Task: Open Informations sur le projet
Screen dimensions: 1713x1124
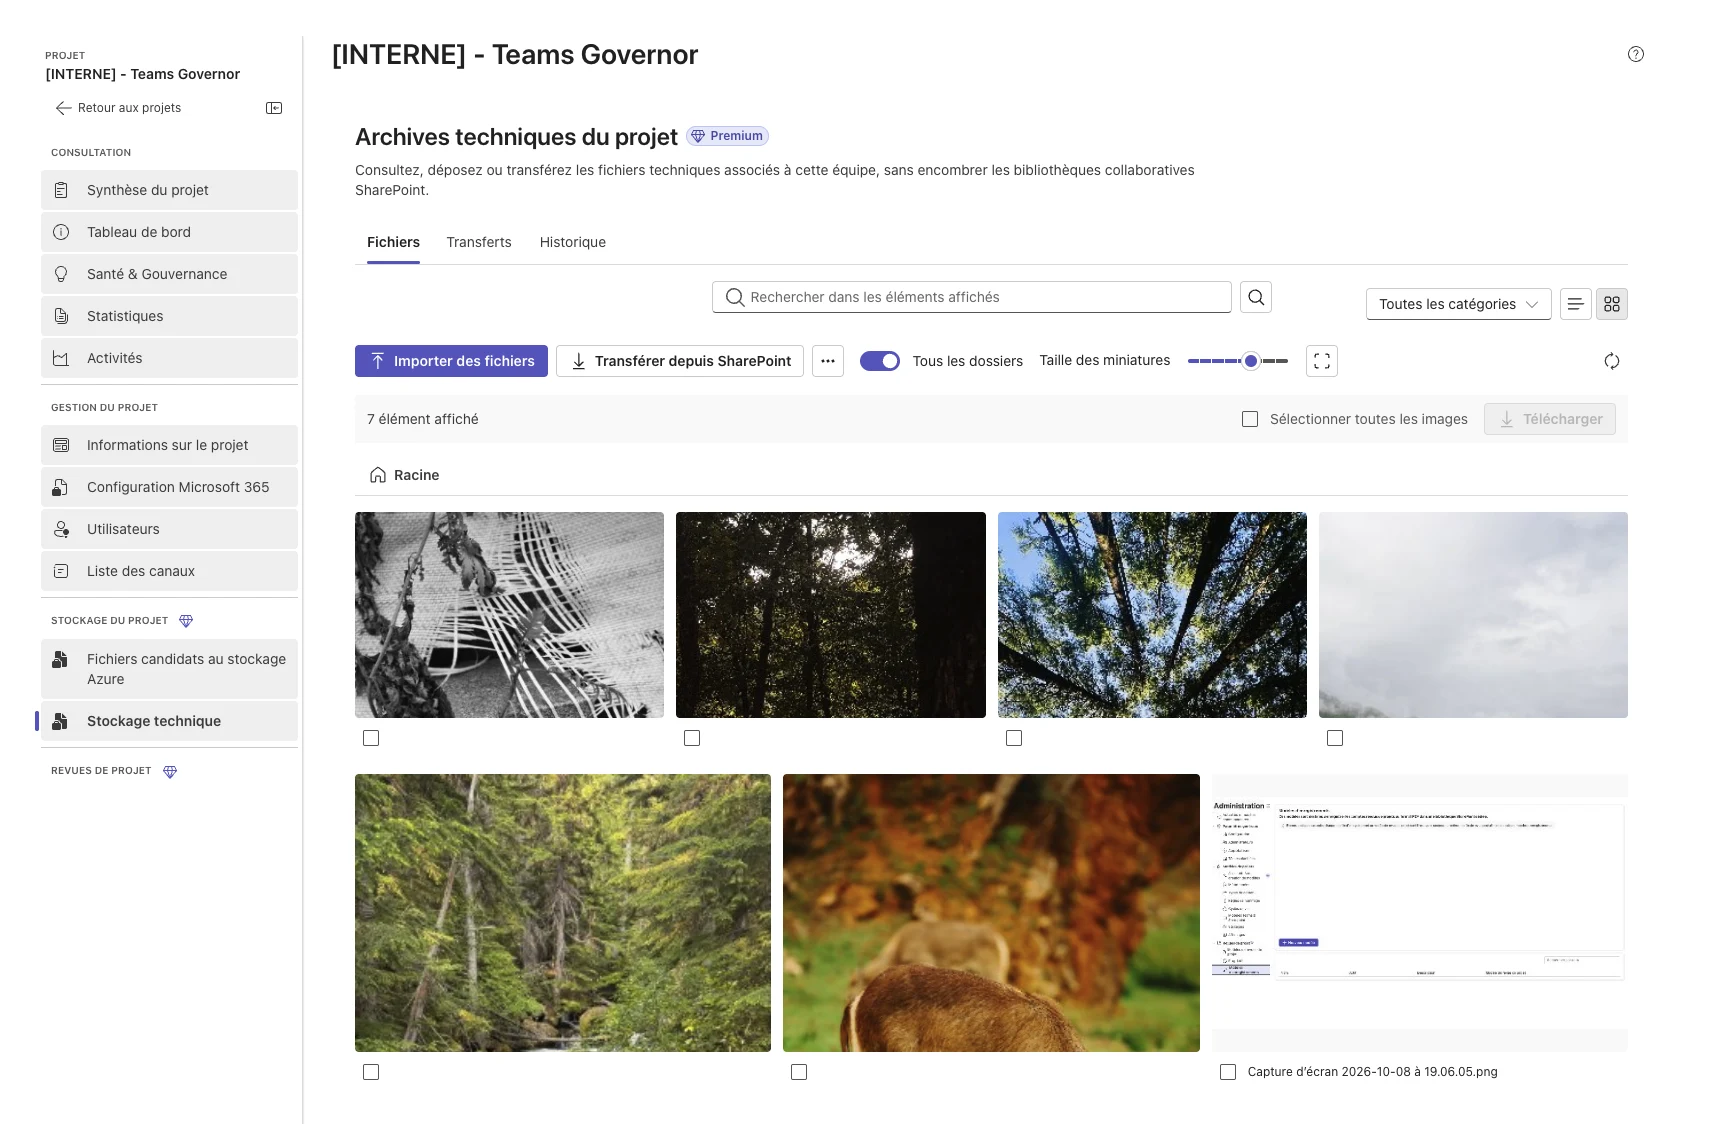Action: (169, 445)
